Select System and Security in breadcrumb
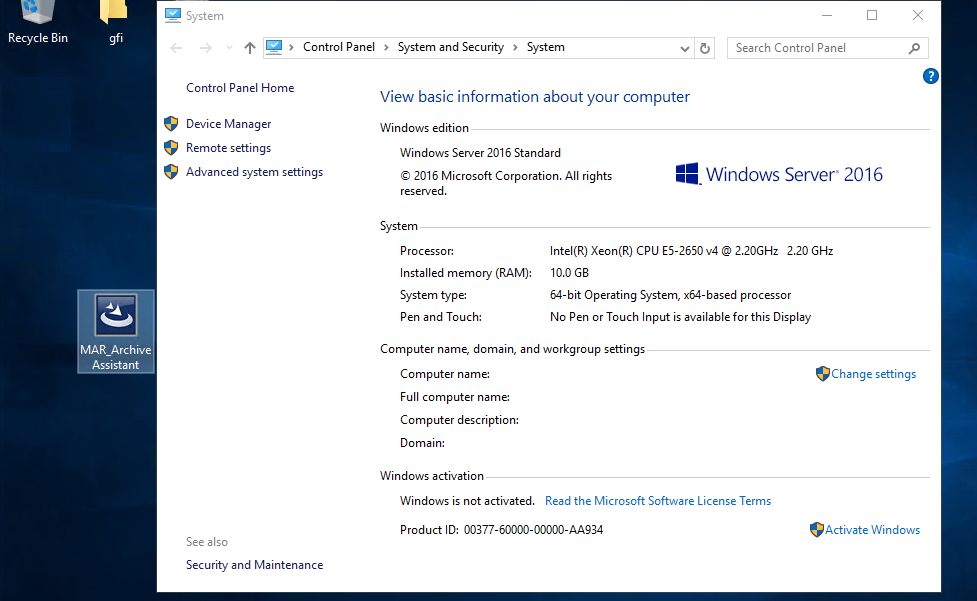The image size is (977, 601). pos(450,47)
